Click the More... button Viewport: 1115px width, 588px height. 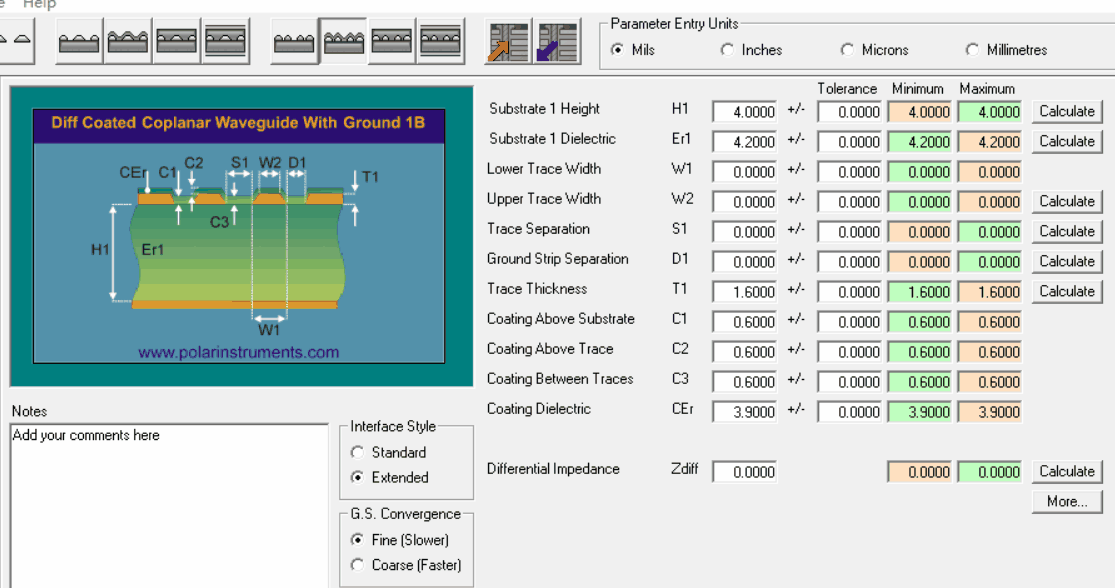[x=1066, y=501]
